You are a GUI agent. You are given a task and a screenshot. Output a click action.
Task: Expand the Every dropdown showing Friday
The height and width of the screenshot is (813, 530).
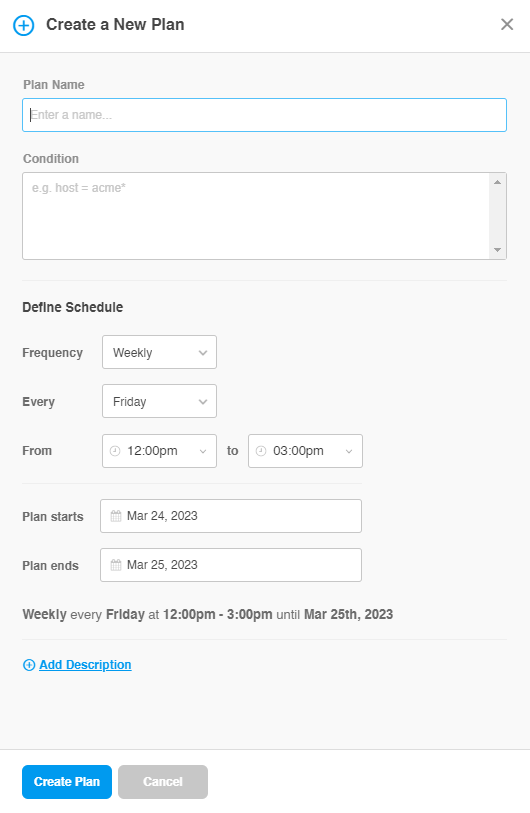click(159, 401)
